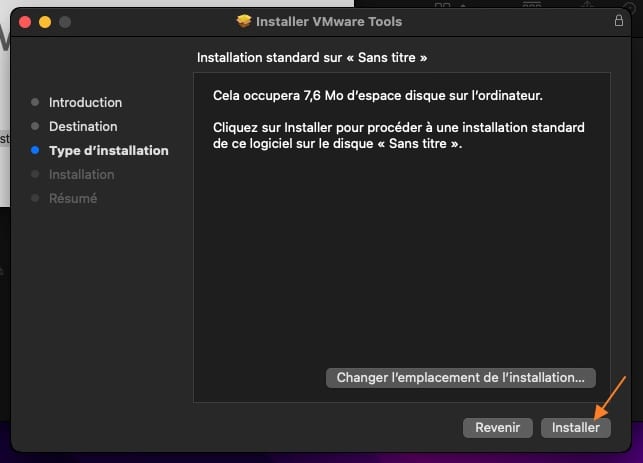Click the dimmed Résumé step
Image resolution: width=643 pixels, height=463 pixels.
(73, 198)
